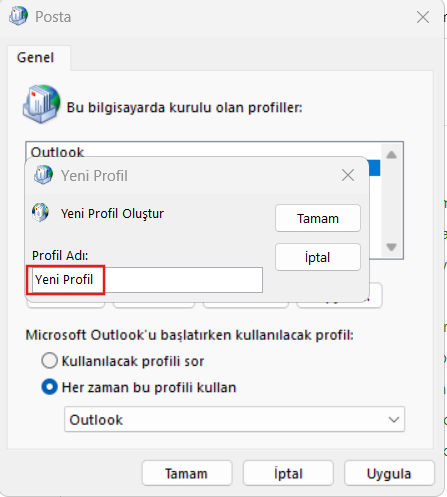
Task: Click İptal at the bottom of the Posta window
Action: click(x=288, y=473)
